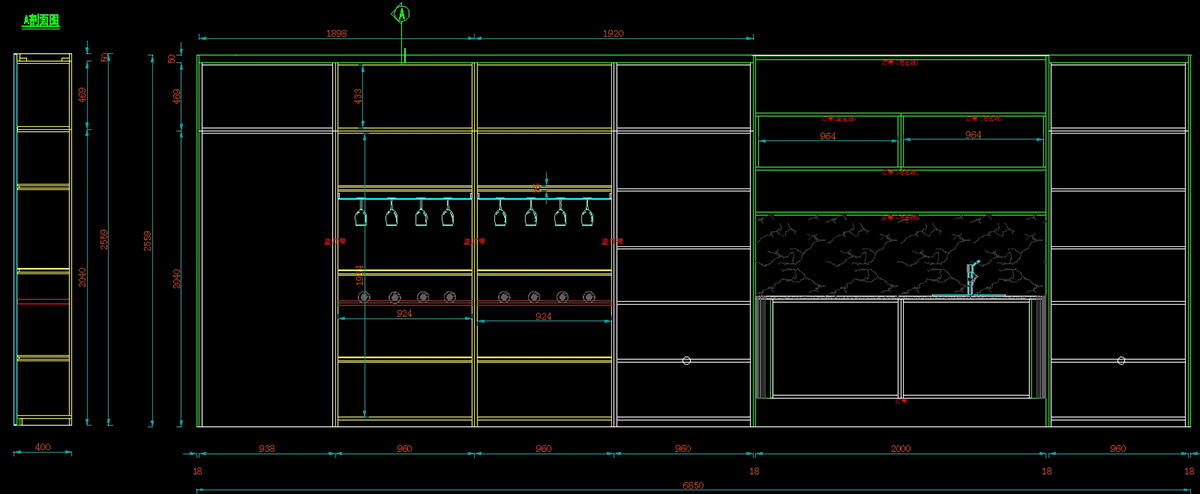This screenshot has height=494, width=1200.
Task: Click the A剖面图 title label
Action: tap(41, 21)
